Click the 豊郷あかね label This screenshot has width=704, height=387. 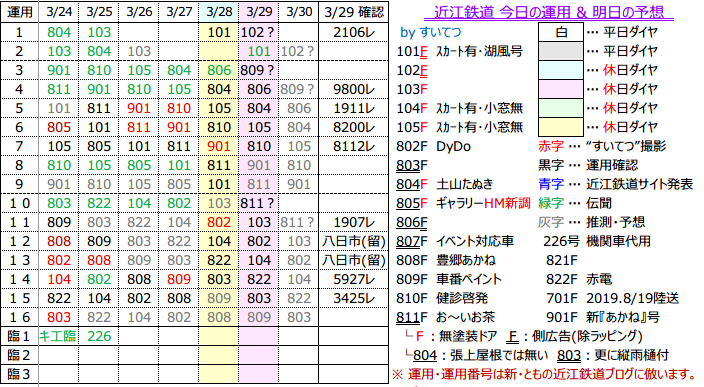tap(466, 260)
